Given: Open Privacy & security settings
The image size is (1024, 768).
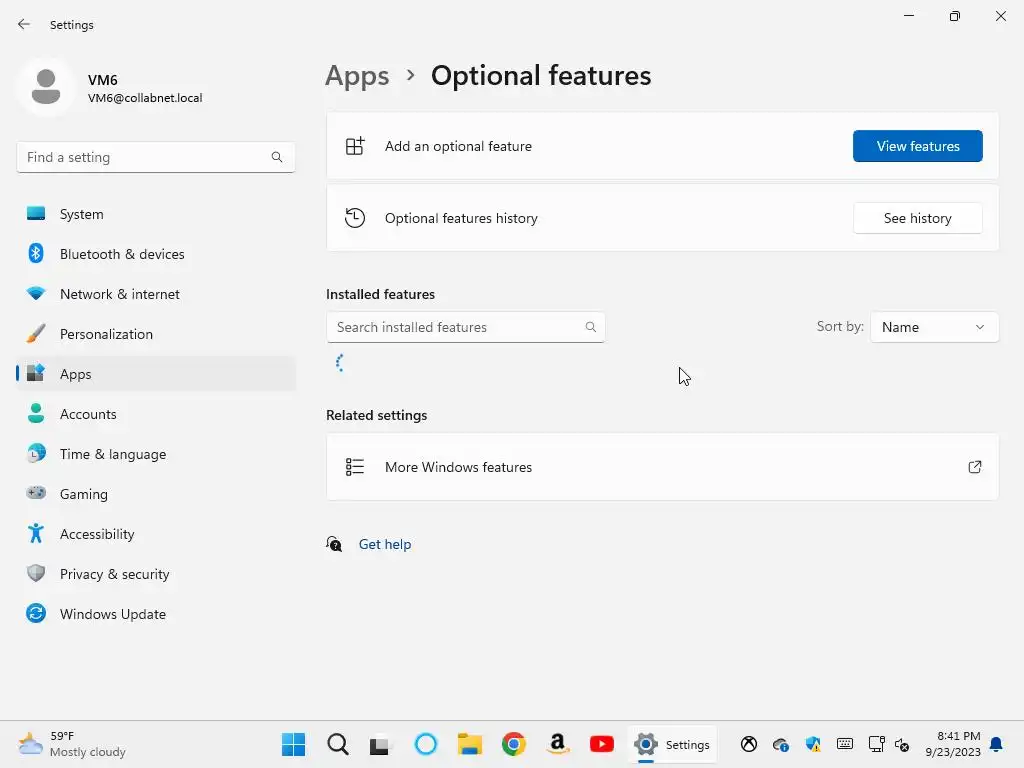Looking at the screenshot, I should tap(114, 574).
